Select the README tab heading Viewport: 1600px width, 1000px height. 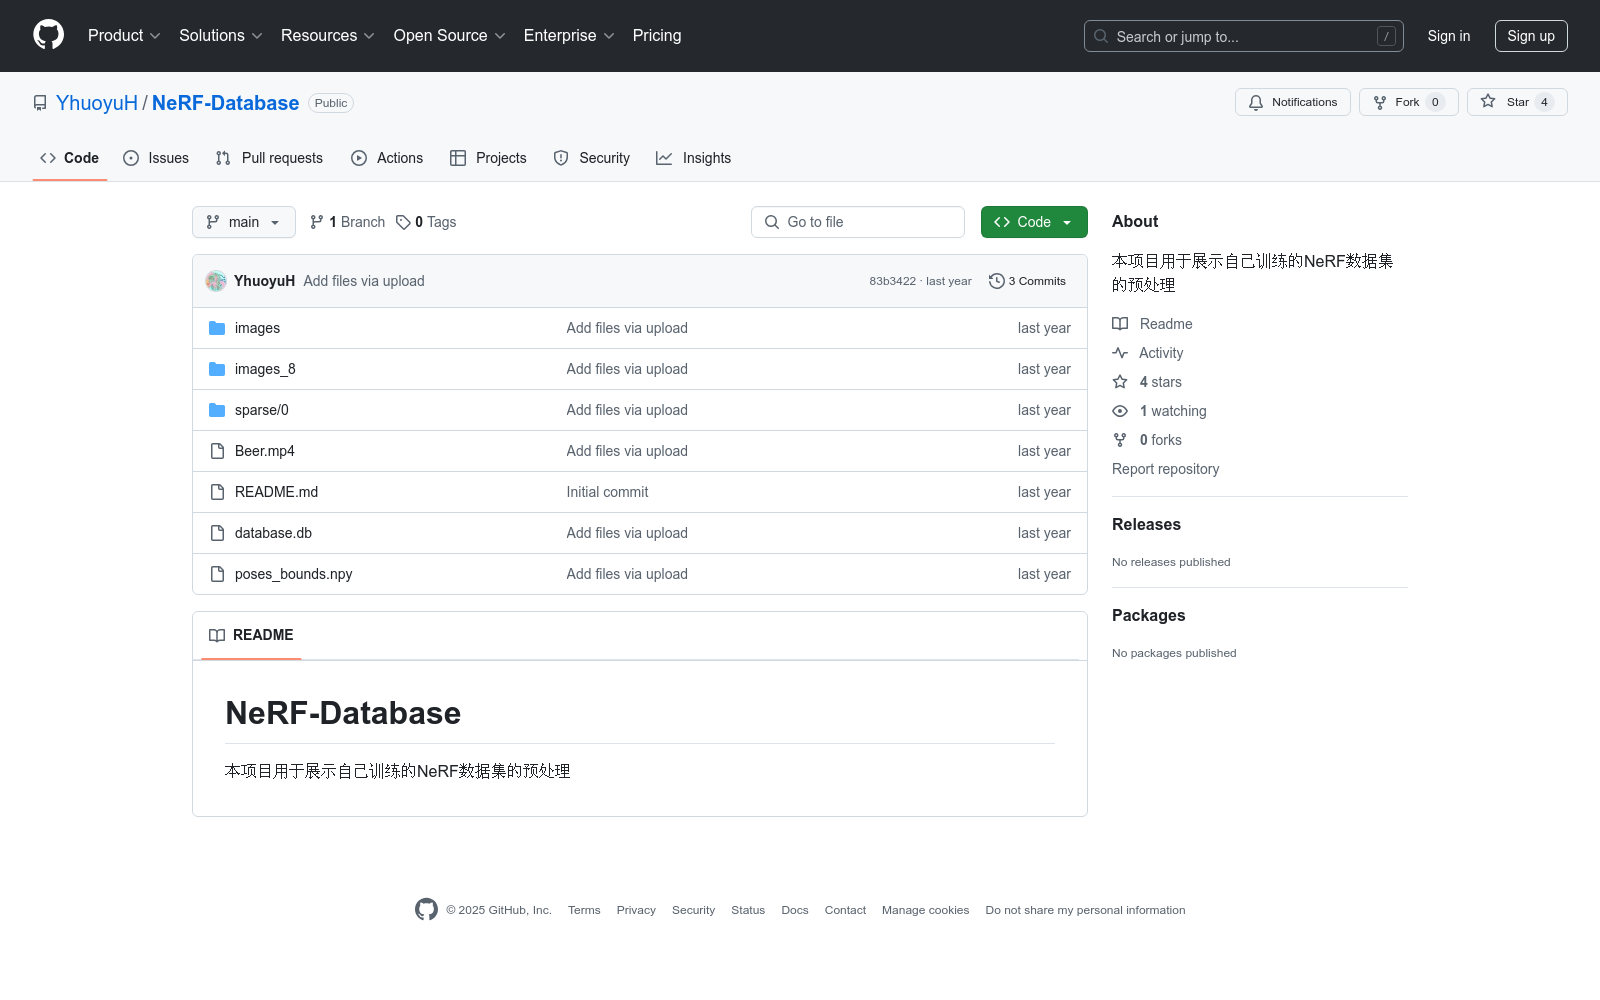251,635
